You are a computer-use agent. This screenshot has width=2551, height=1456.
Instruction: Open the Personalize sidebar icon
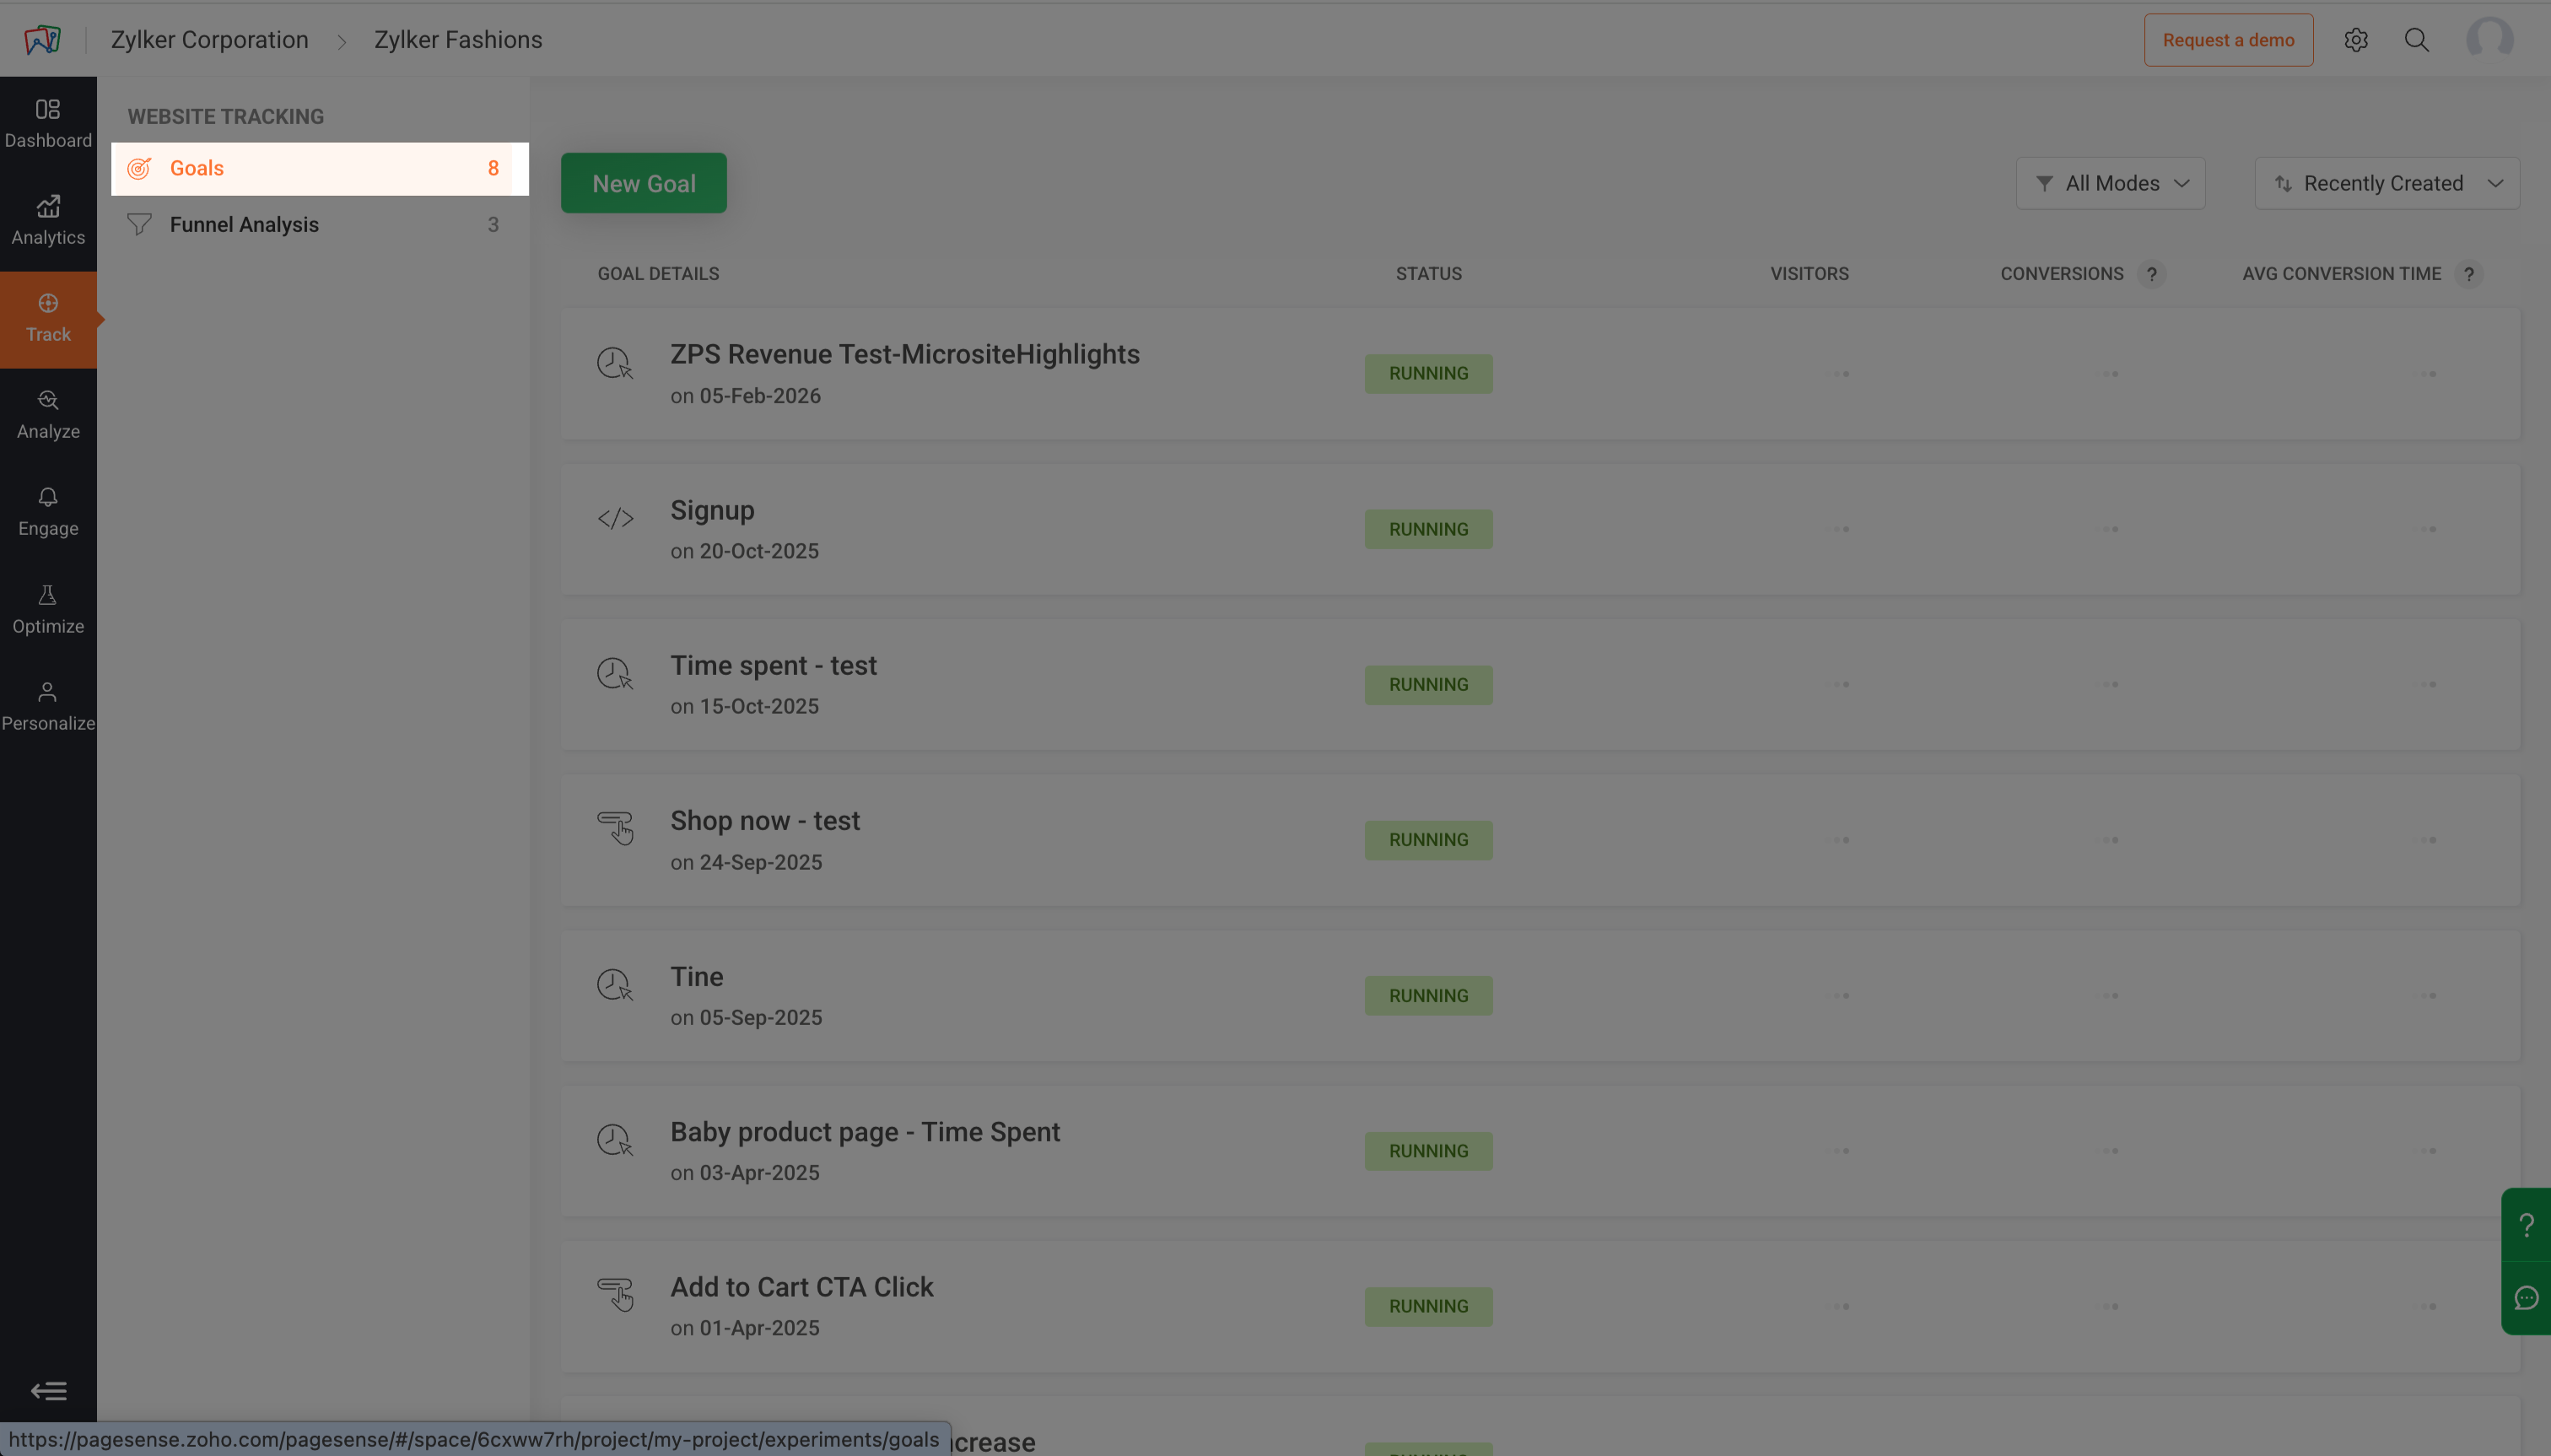click(48, 705)
